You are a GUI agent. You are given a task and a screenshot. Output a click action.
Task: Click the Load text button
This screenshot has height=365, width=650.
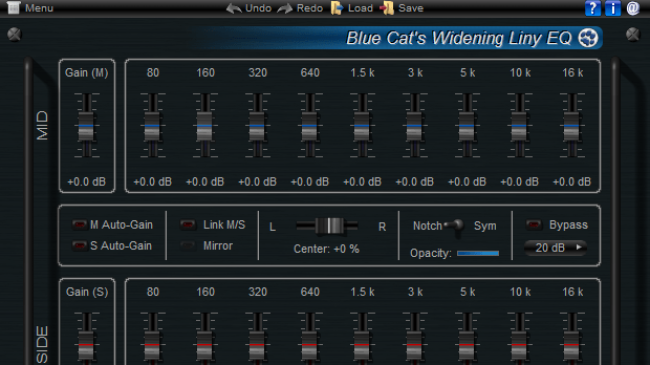pyautogui.click(x=360, y=8)
